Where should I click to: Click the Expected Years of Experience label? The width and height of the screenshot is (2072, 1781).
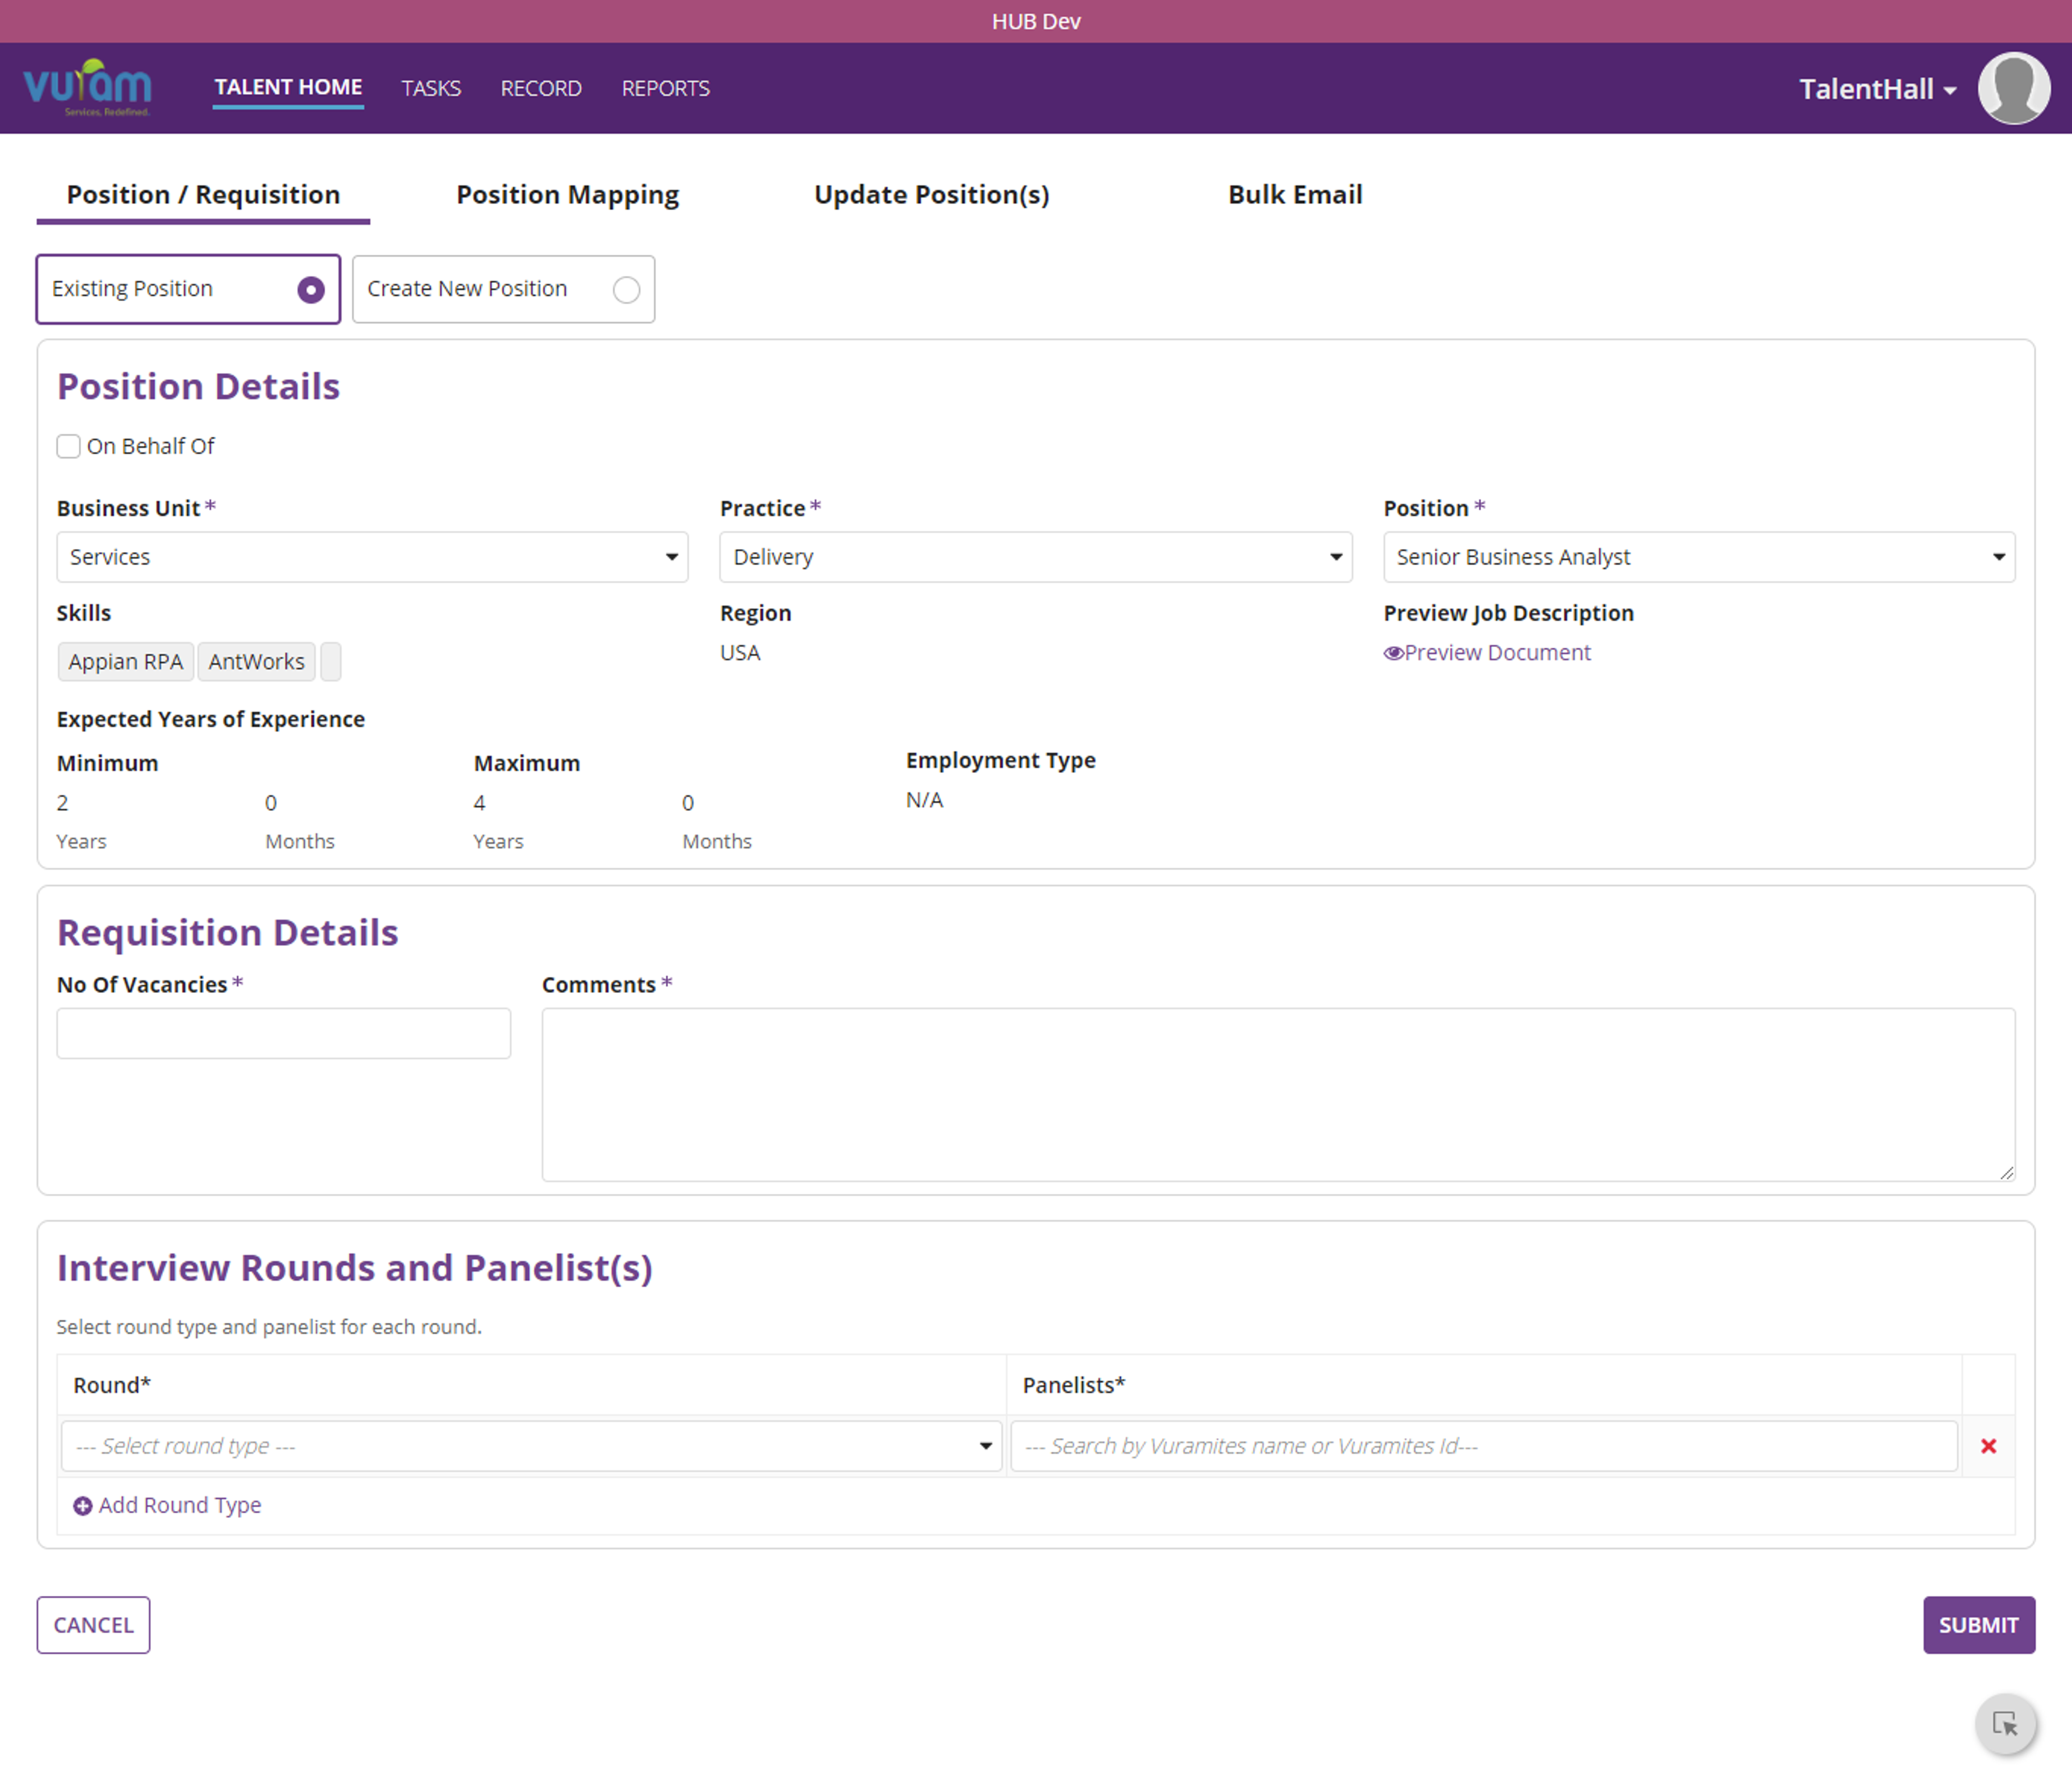[210, 720]
